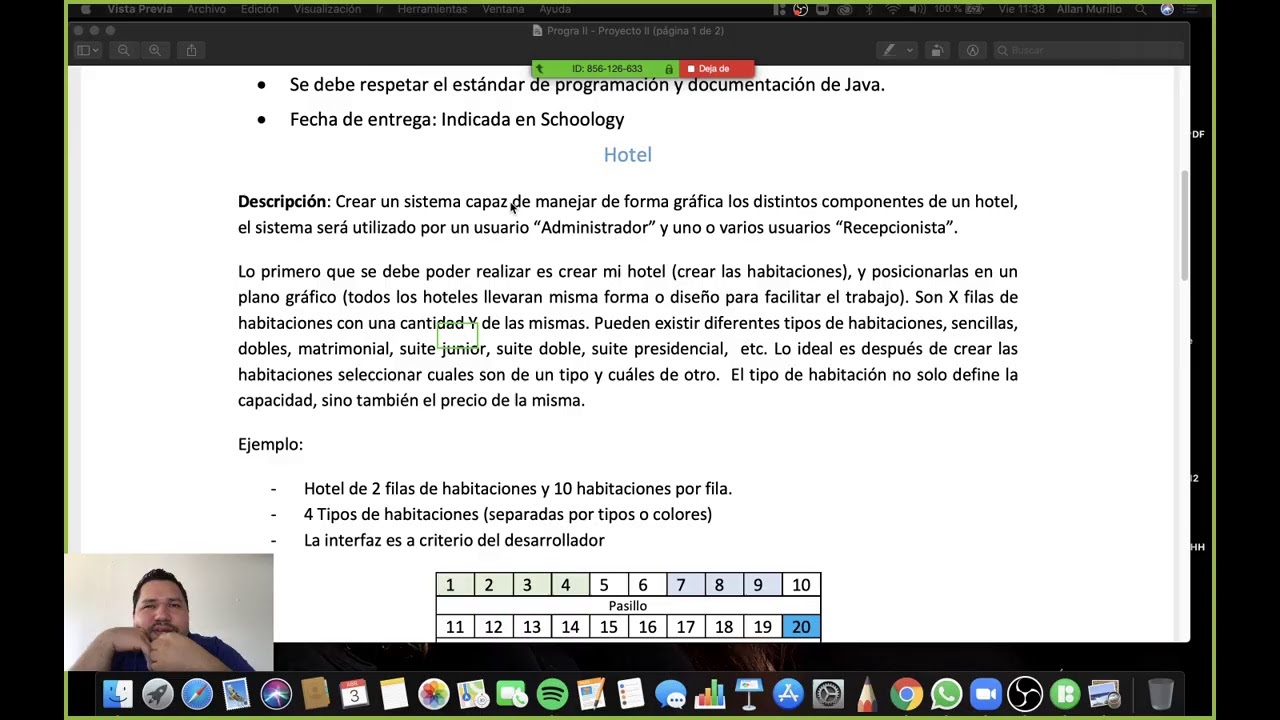Viewport: 1280px width, 720px height.
Task: Click the Progra II - Proyecto II window title
Action: [x=635, y=31]
